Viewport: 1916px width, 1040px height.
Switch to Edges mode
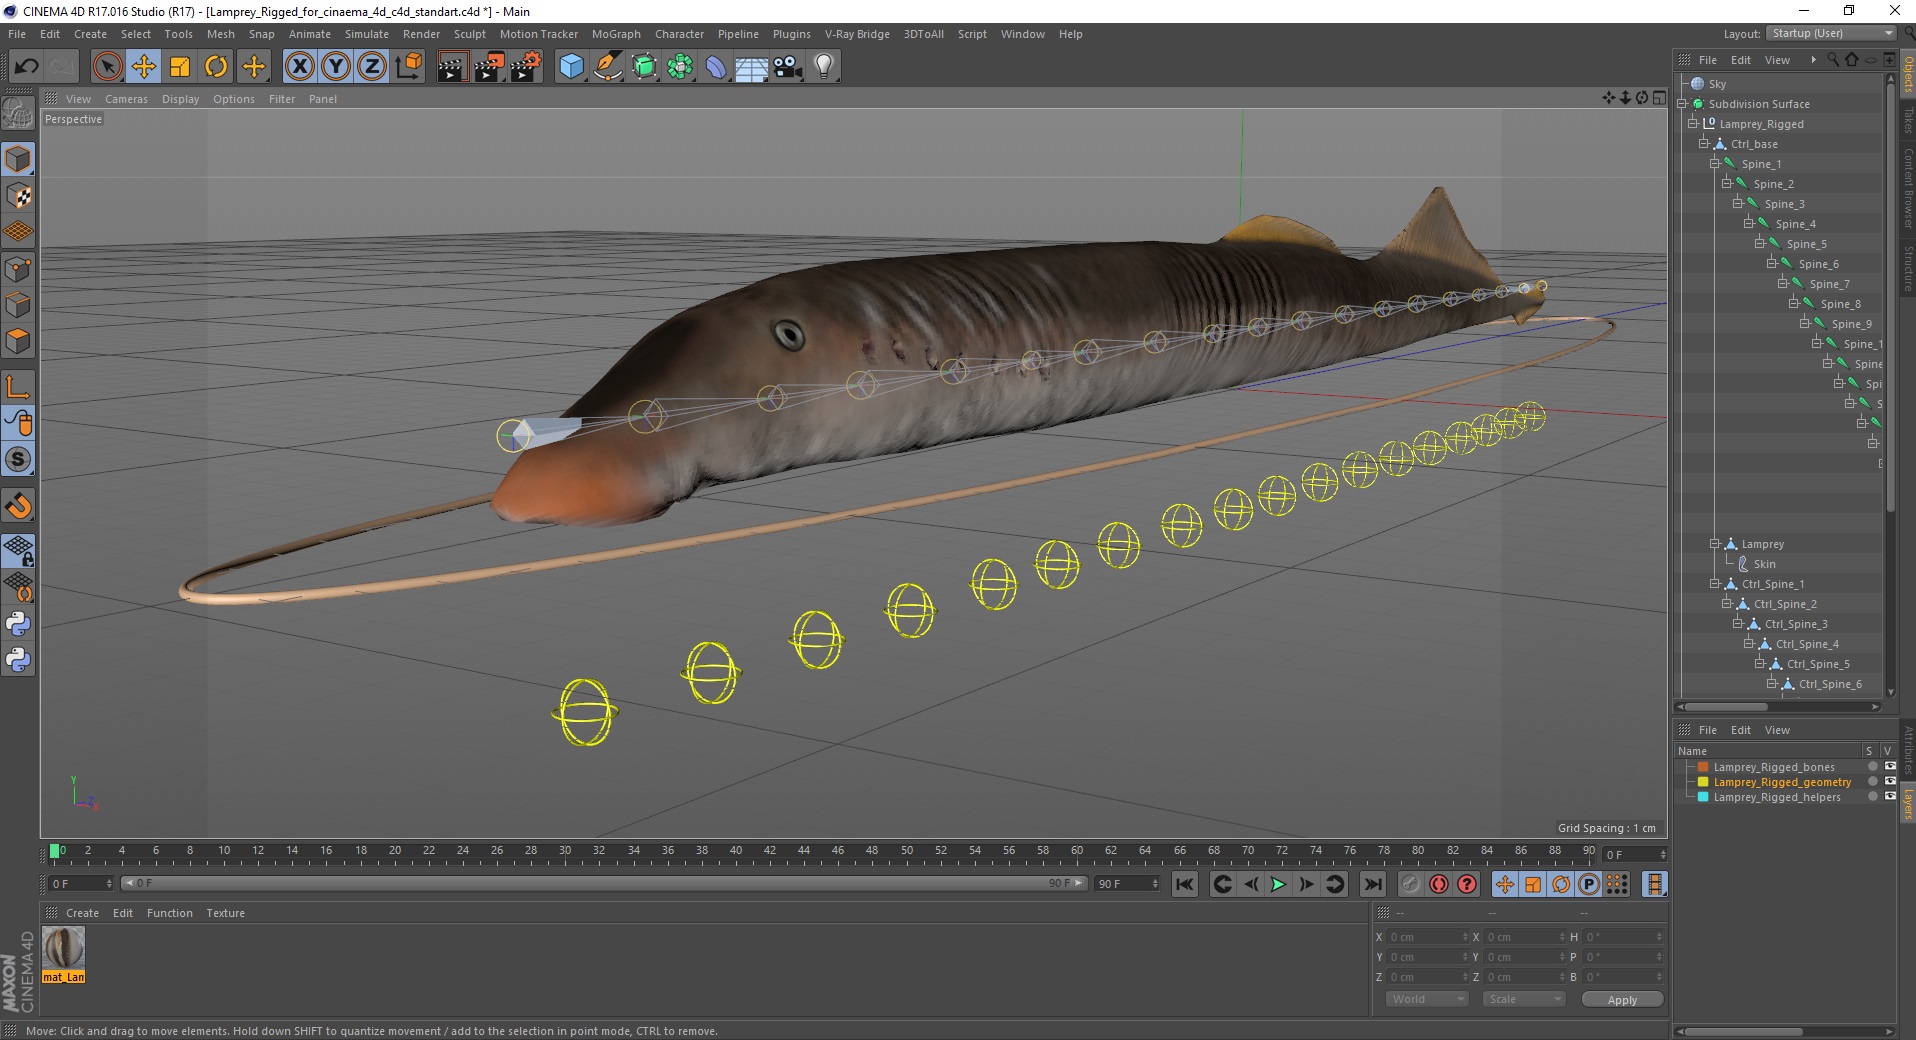click(18, 305)
